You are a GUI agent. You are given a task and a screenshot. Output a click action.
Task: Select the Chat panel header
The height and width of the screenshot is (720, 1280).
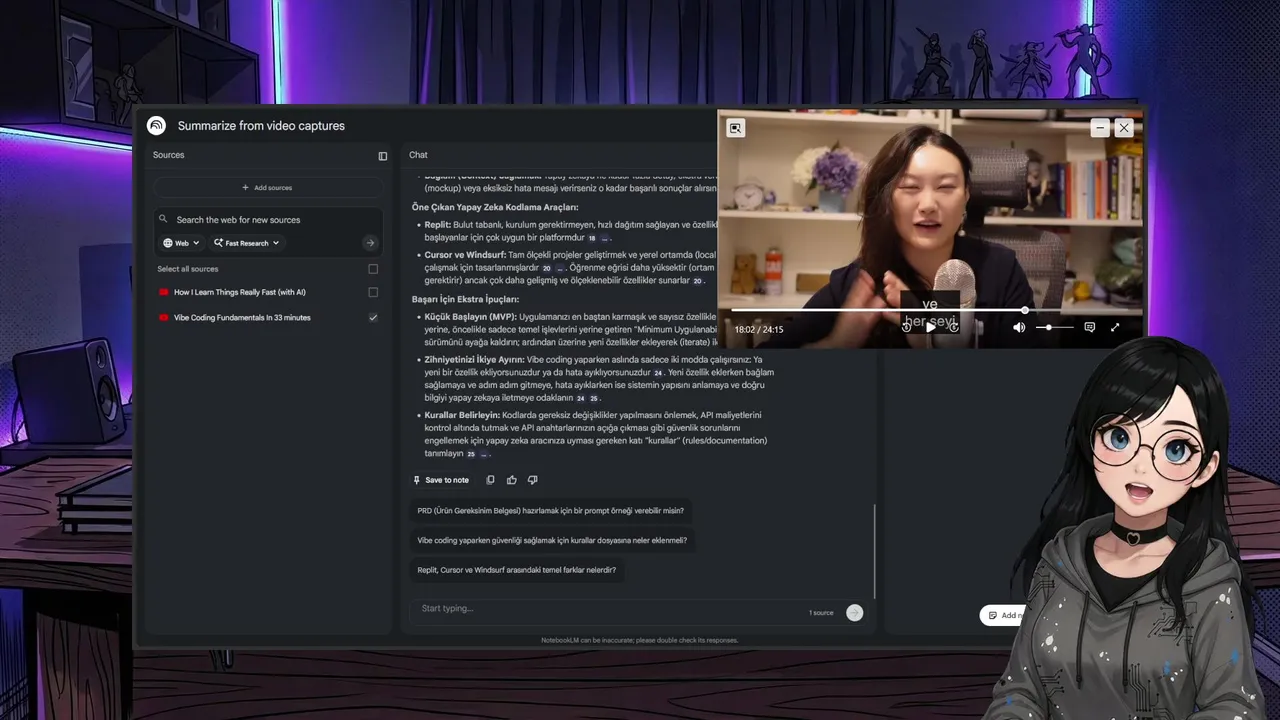[418, 155]
